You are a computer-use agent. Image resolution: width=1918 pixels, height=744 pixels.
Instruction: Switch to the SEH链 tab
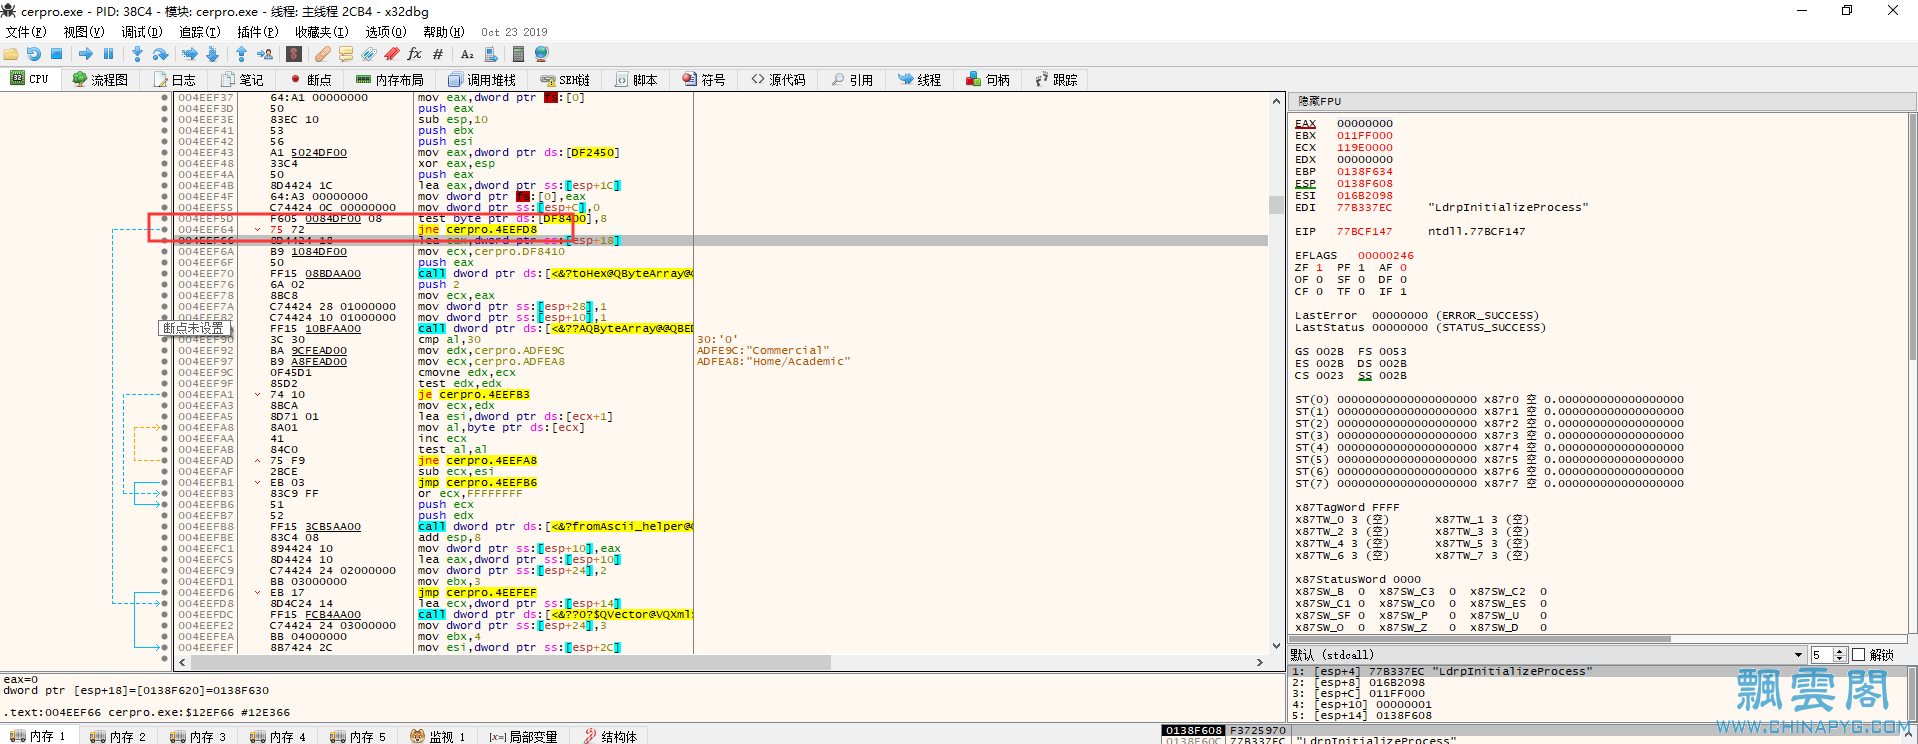tap(565, 80)
